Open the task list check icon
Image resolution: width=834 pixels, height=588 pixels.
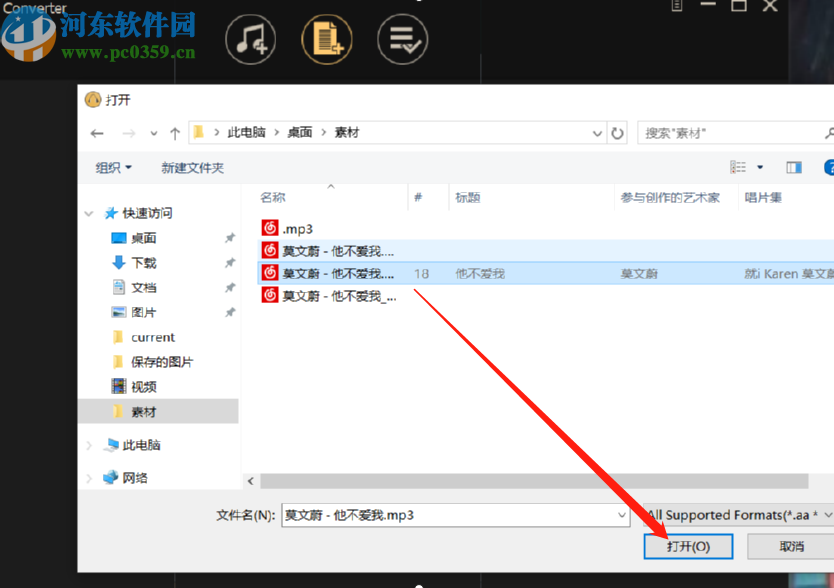402,40
